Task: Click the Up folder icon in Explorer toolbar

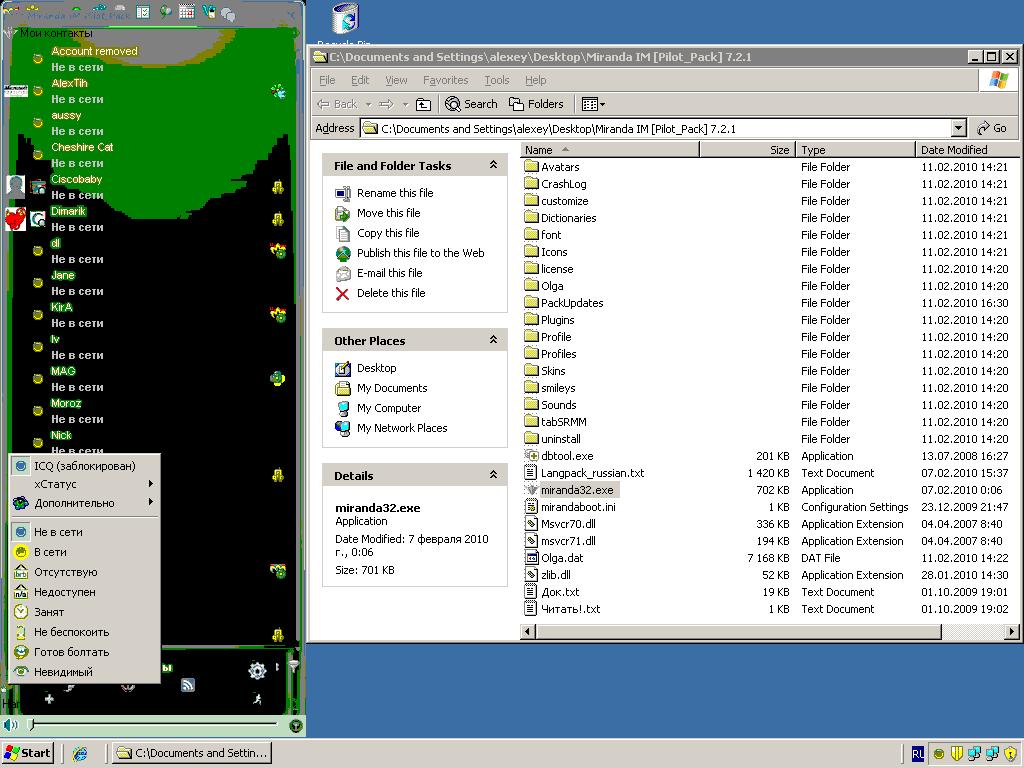Action: [x=424, y=104]
